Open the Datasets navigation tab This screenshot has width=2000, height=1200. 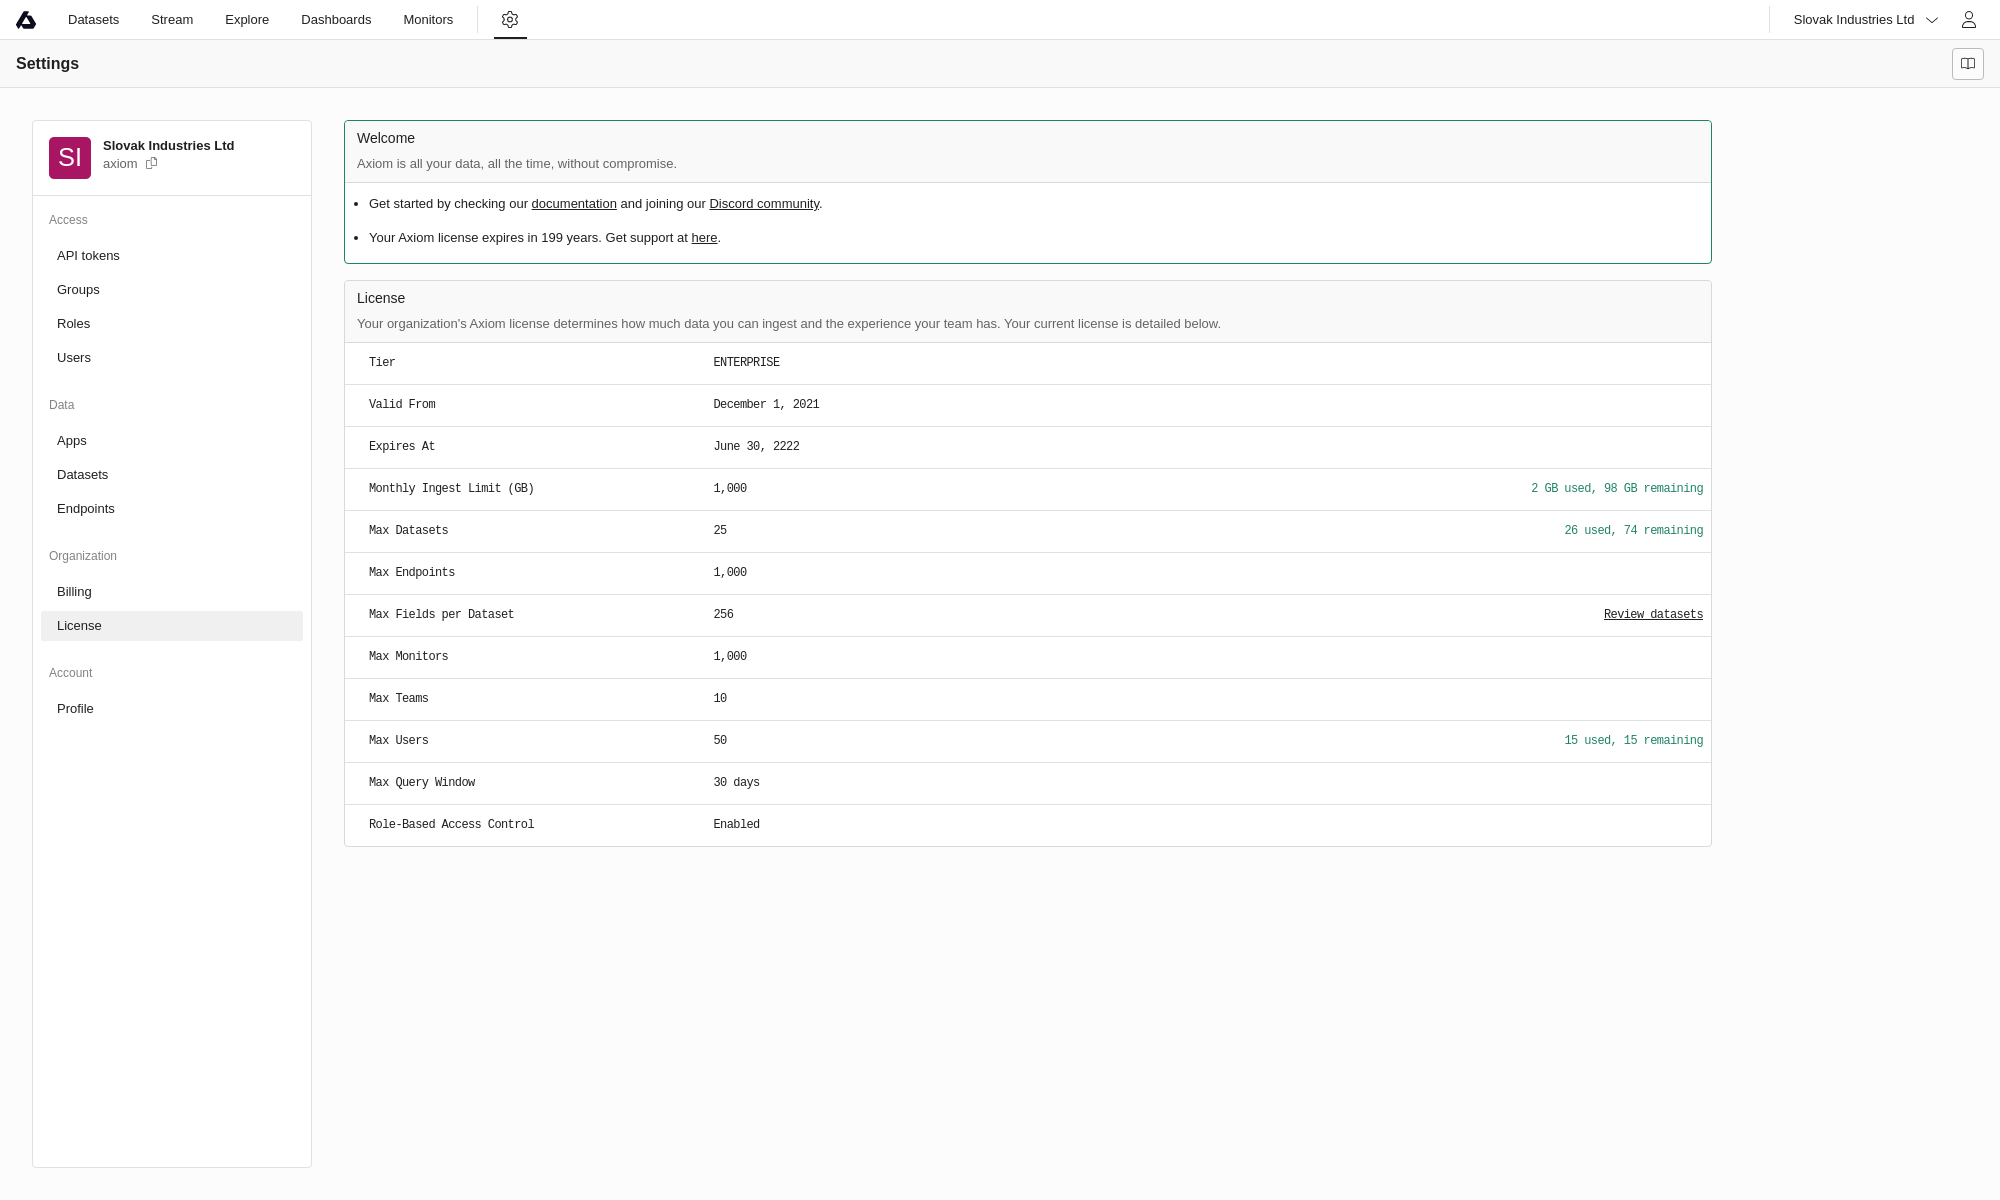[93, 20]
